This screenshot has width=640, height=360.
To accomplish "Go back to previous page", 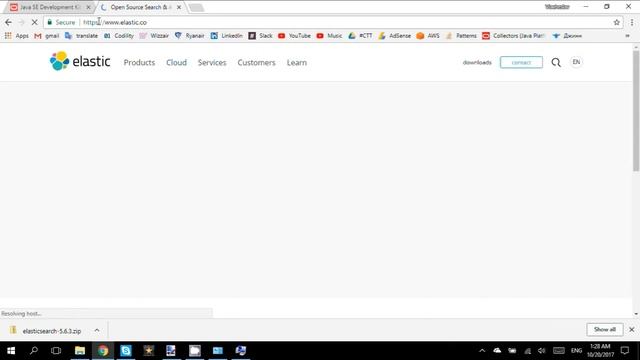I will [x=9, y=22].
